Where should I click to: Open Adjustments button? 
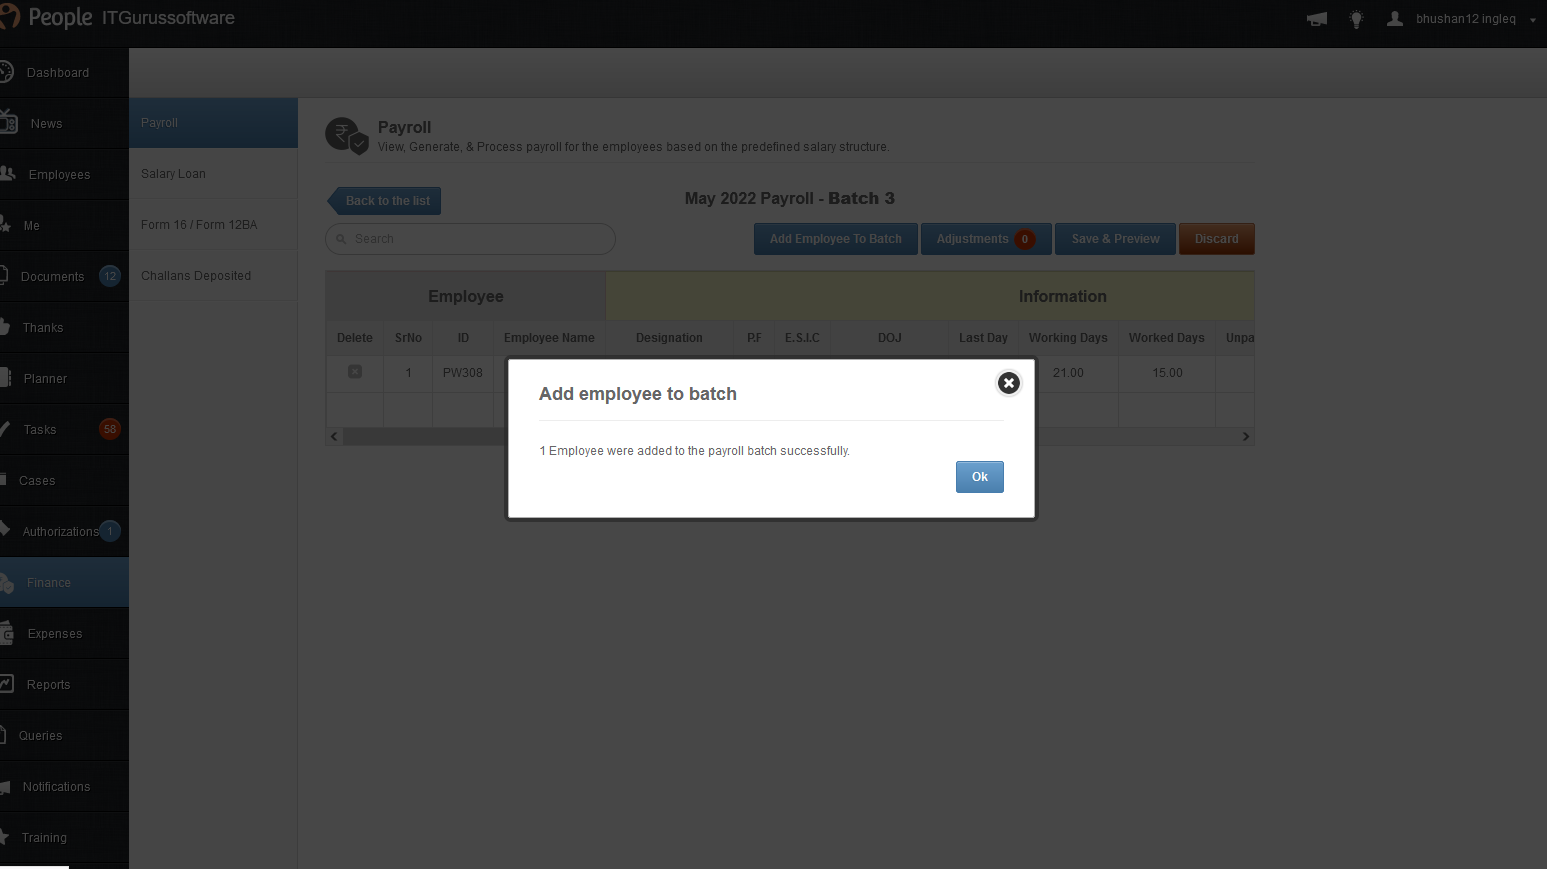[986, 239]
